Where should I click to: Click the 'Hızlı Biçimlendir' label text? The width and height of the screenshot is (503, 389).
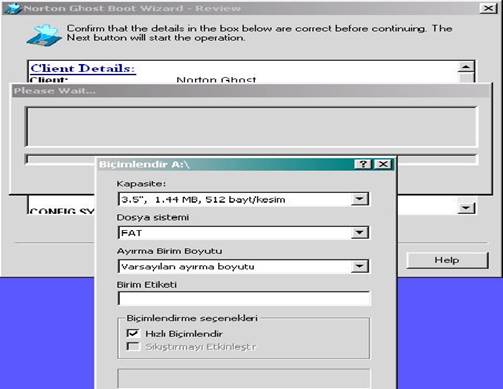[184, 333]
